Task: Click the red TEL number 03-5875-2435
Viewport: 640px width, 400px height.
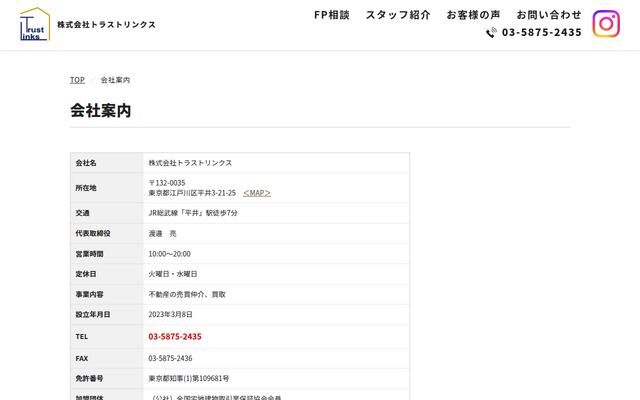Action: pos(175,336)
